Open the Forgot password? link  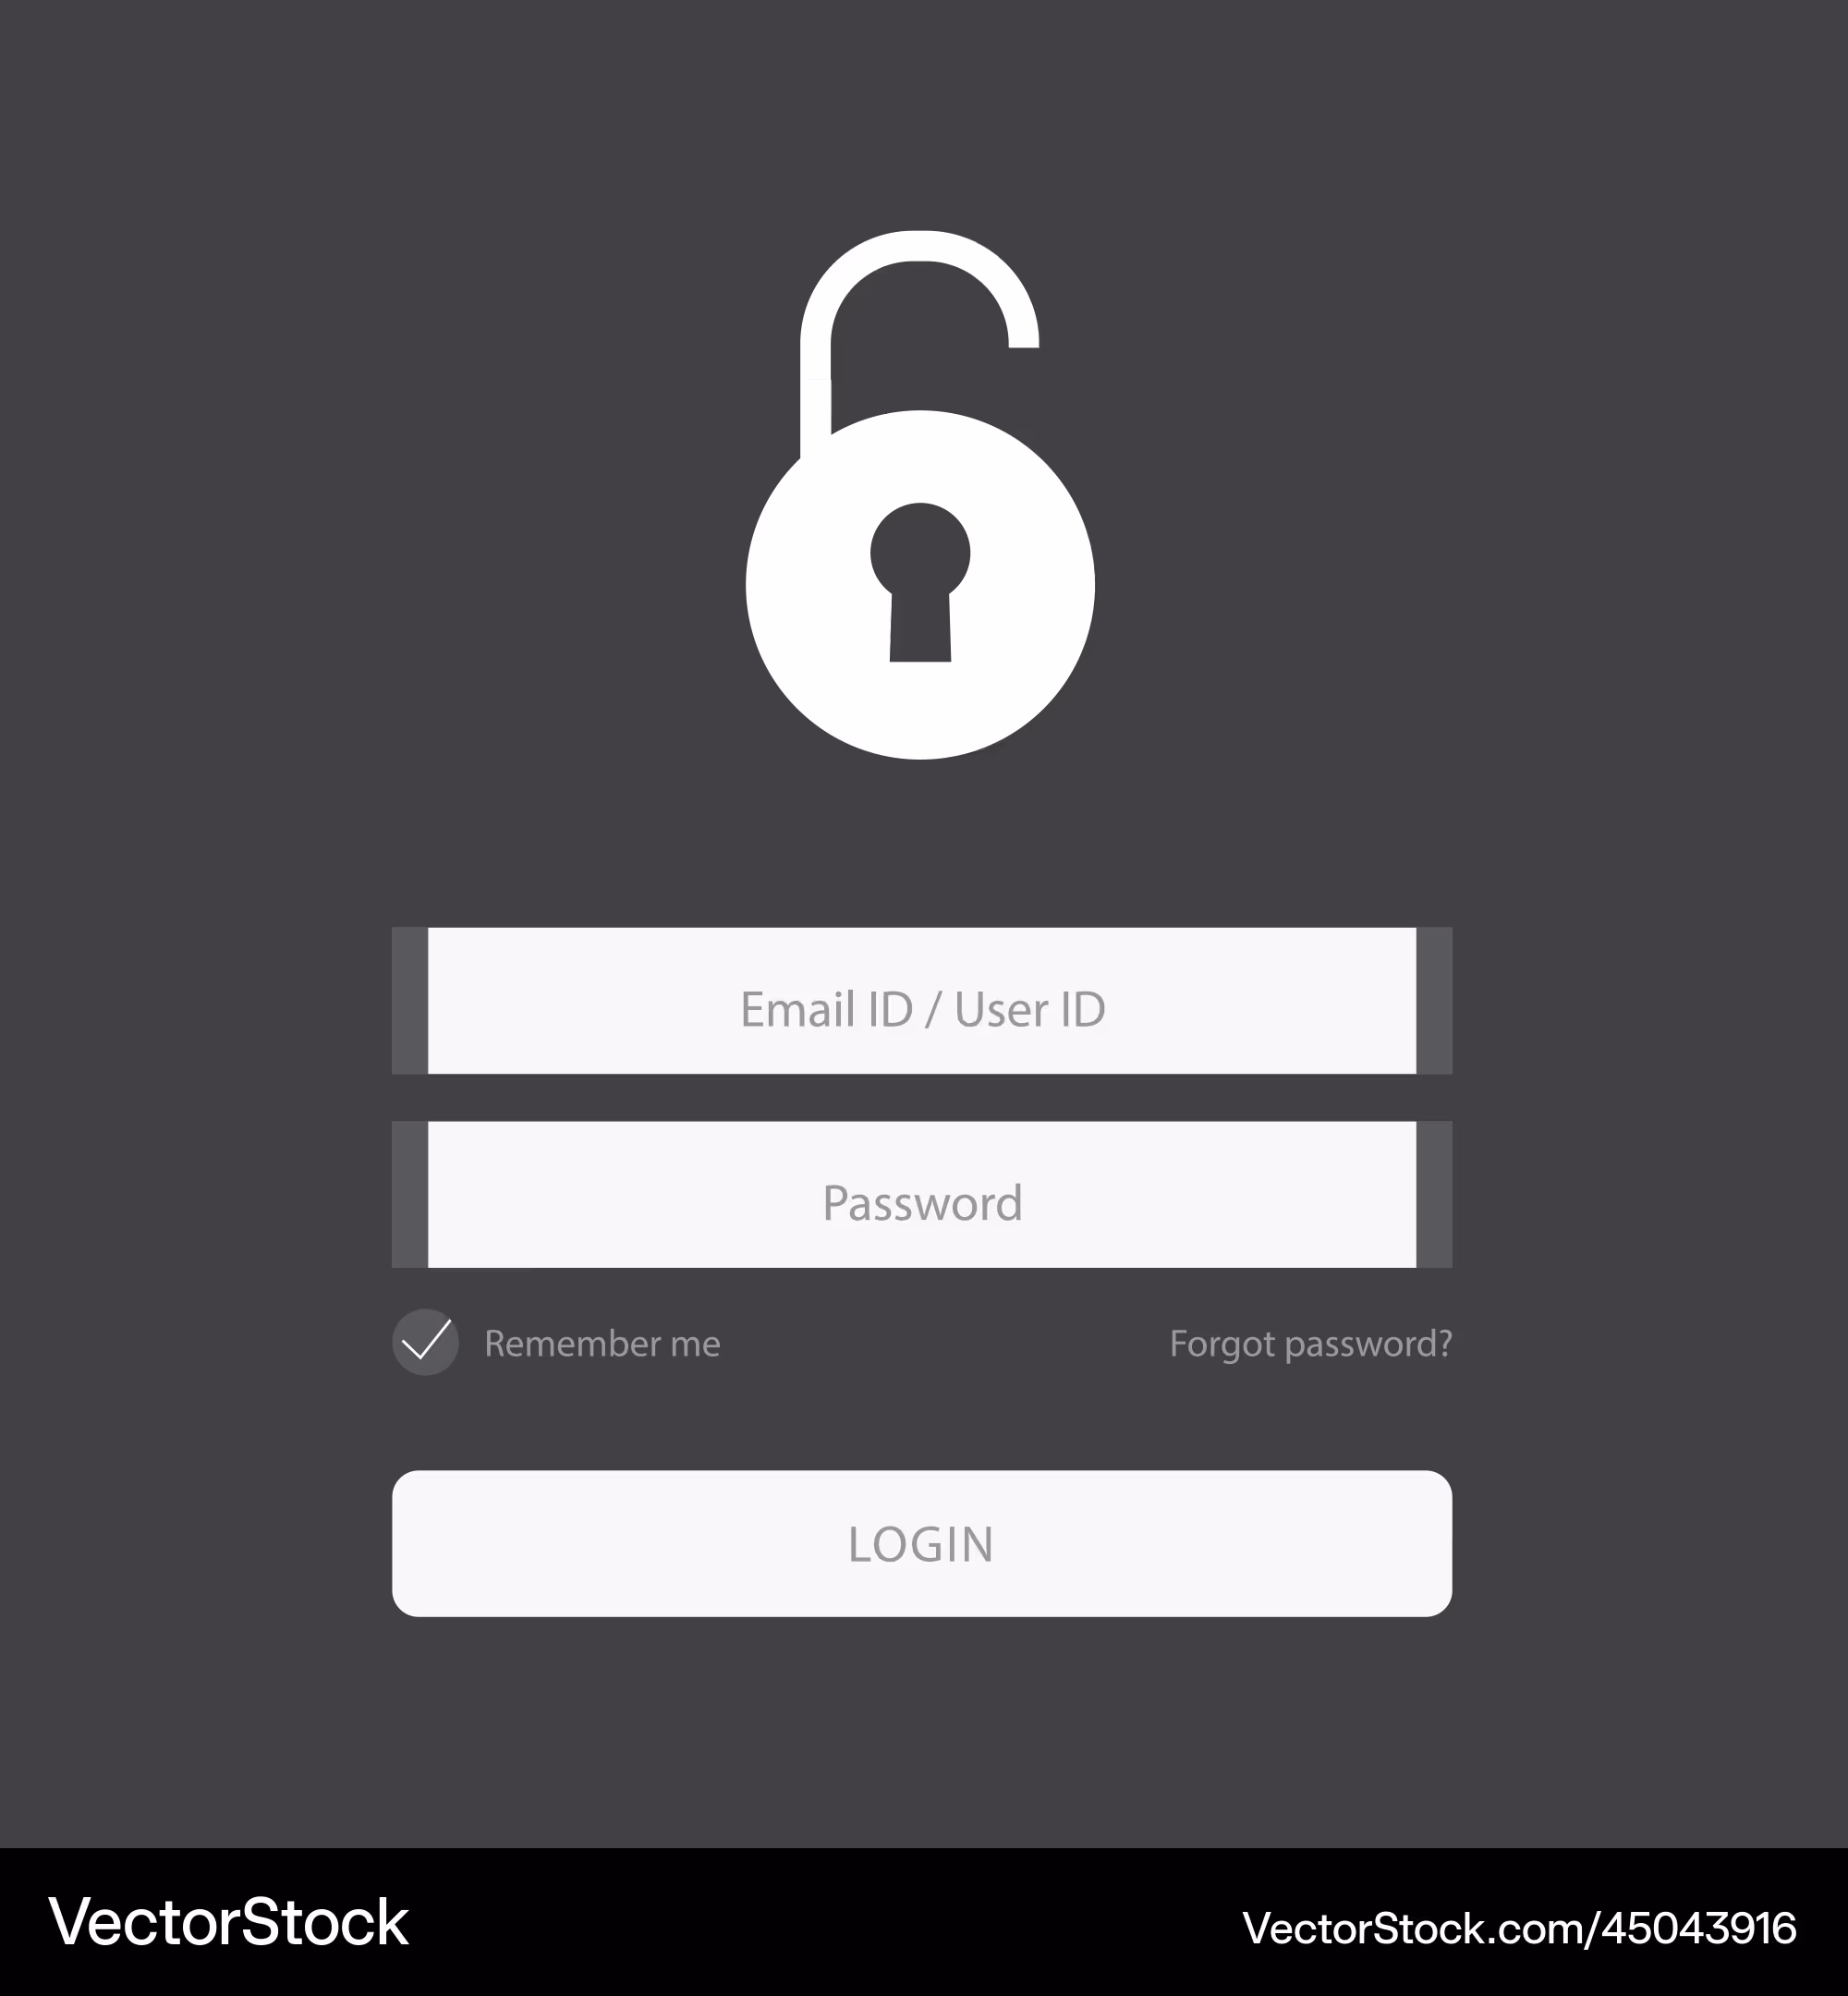[1311, 1344]
